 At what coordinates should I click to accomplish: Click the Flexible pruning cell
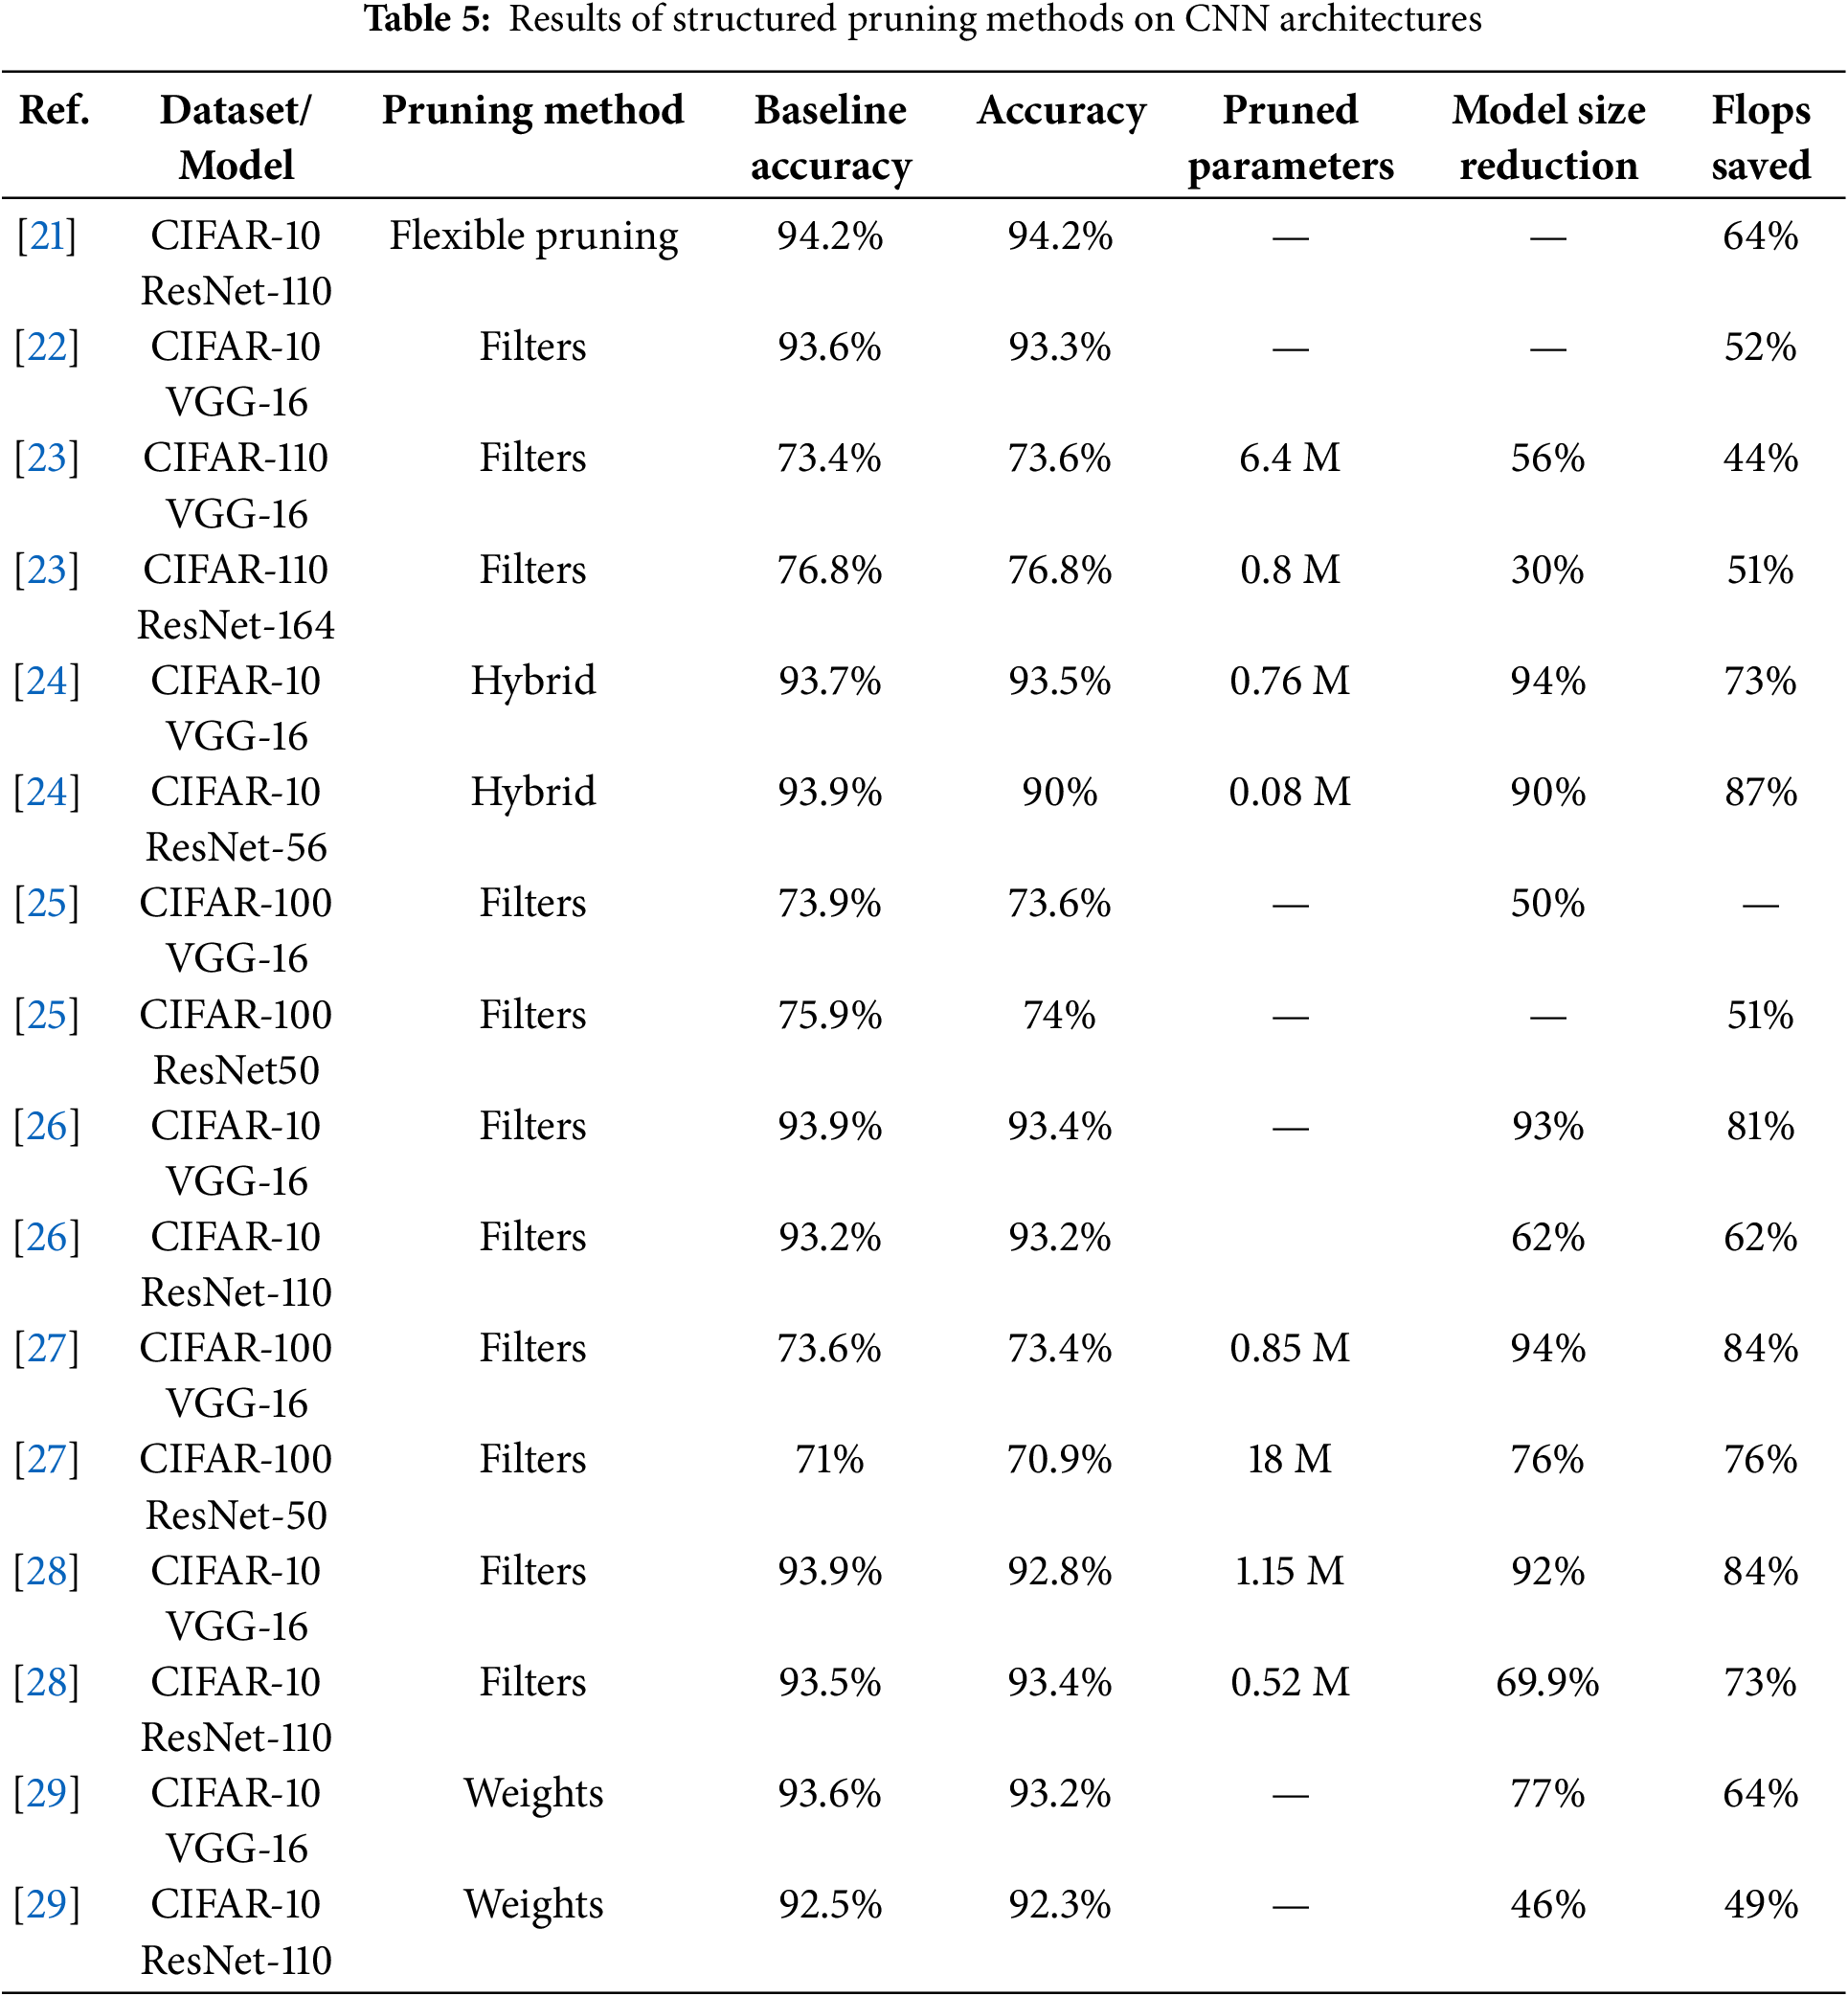(533, 237)
